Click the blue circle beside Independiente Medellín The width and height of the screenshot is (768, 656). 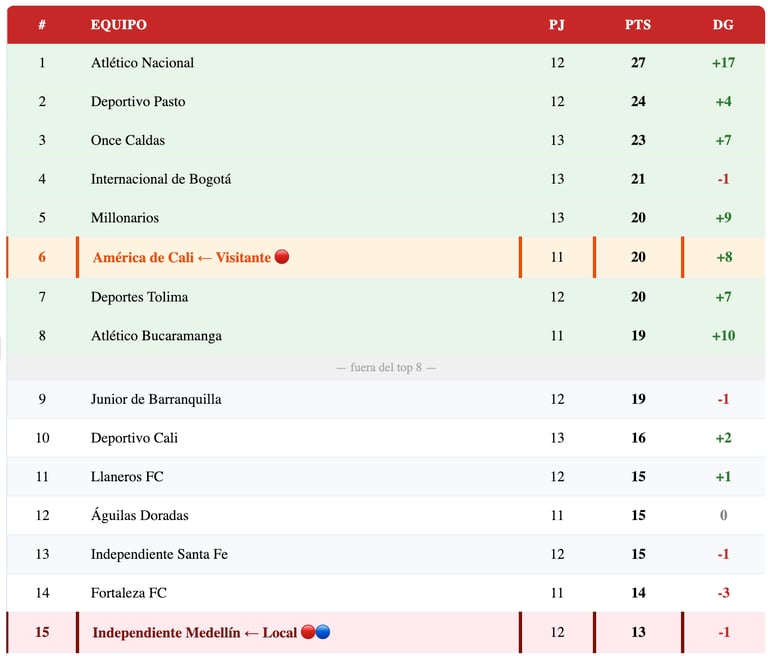[323, 632]
